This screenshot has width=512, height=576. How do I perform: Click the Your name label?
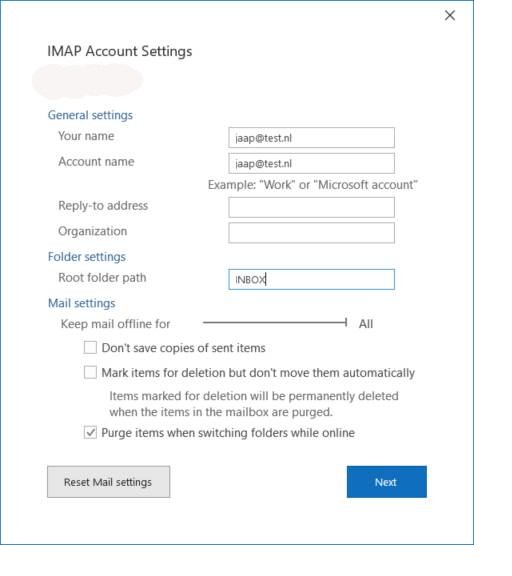86,136
